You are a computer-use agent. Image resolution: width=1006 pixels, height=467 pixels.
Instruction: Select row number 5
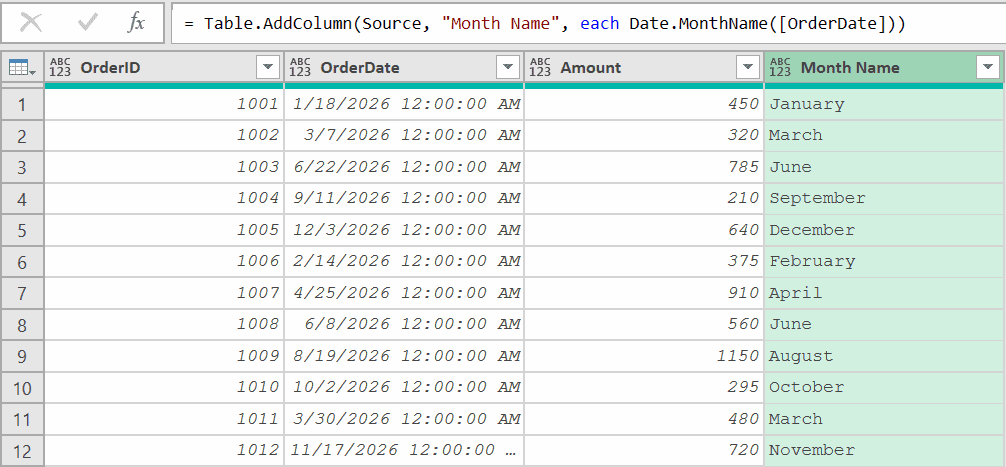[22, 230]
